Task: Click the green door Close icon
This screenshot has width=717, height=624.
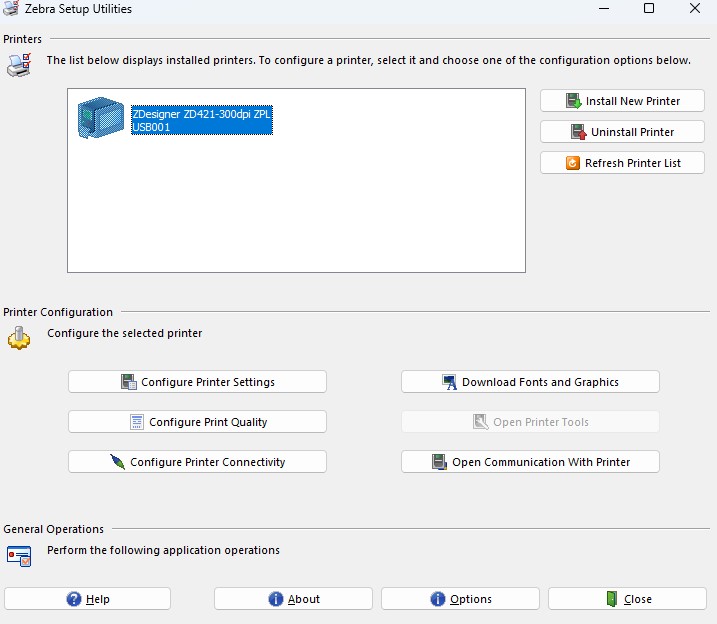Action: tap(611, 599)
